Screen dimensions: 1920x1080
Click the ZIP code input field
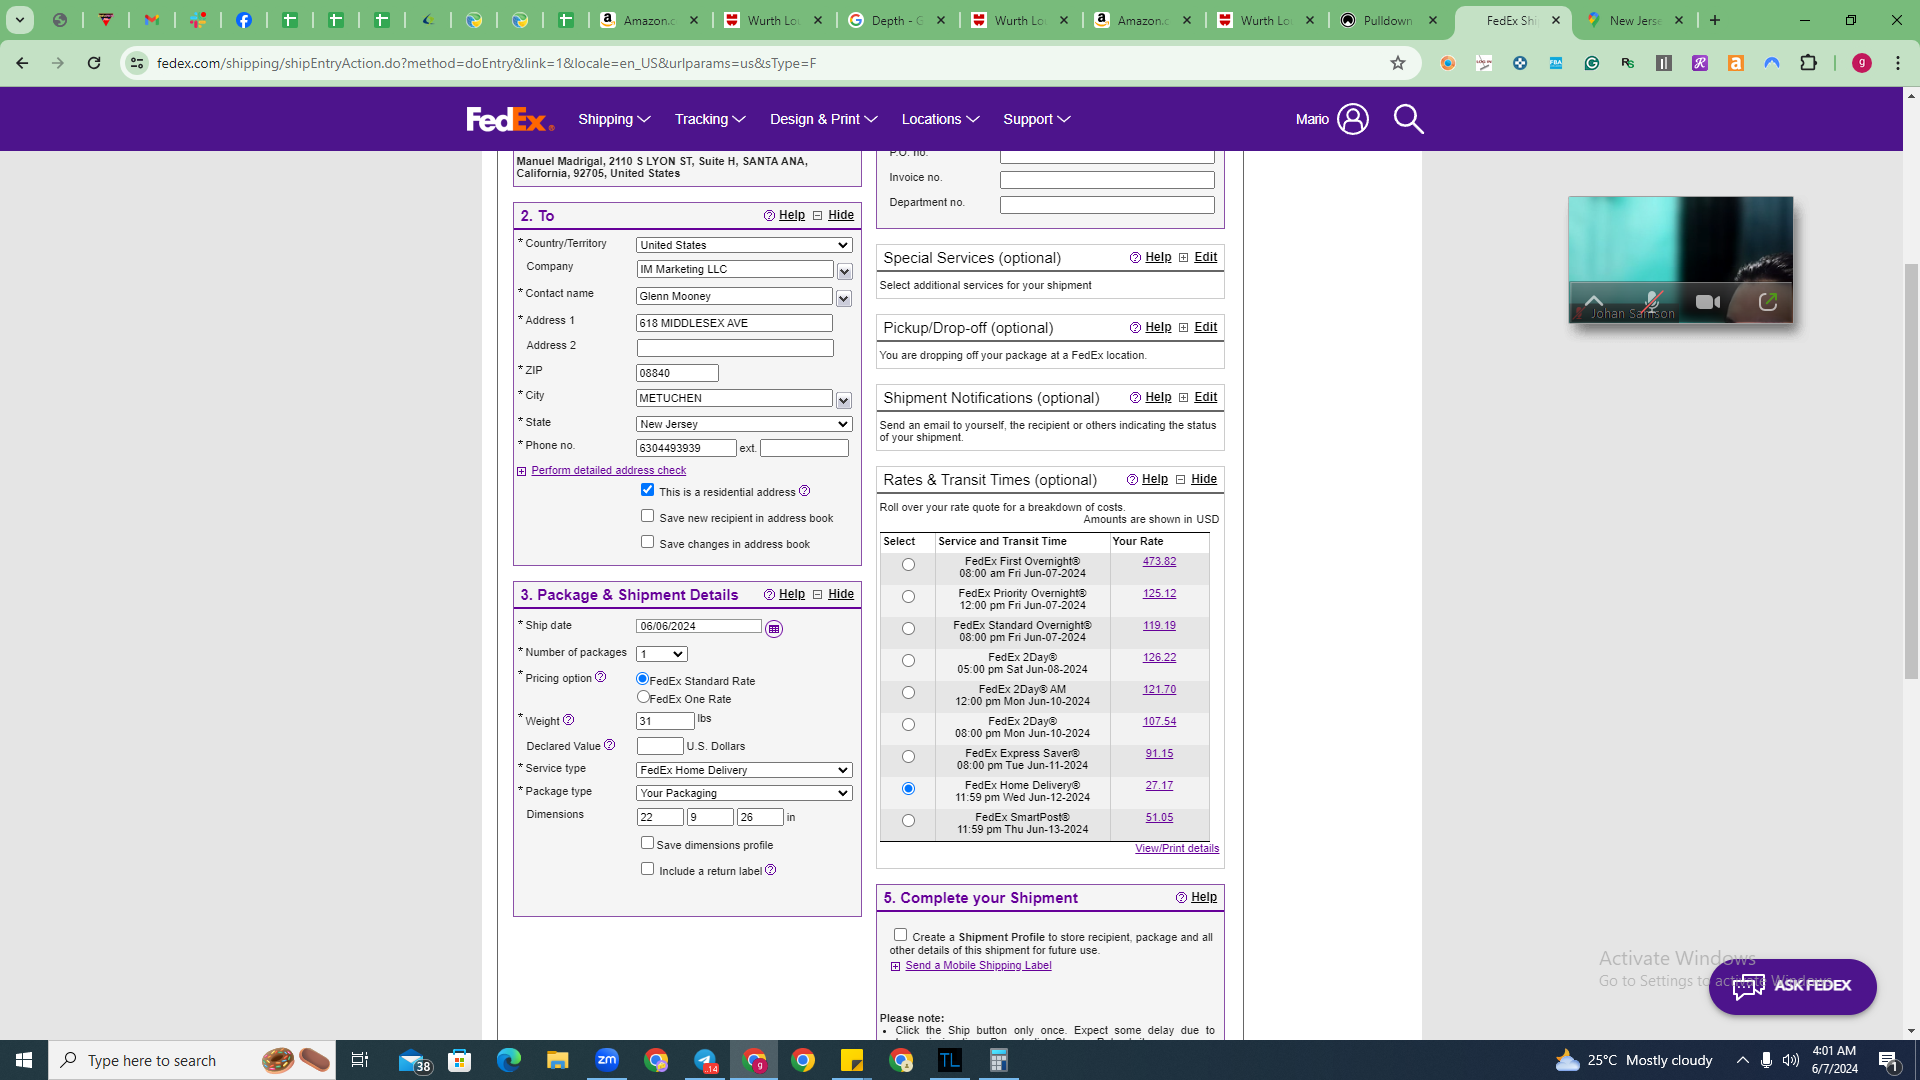click(x=677, y=373)
